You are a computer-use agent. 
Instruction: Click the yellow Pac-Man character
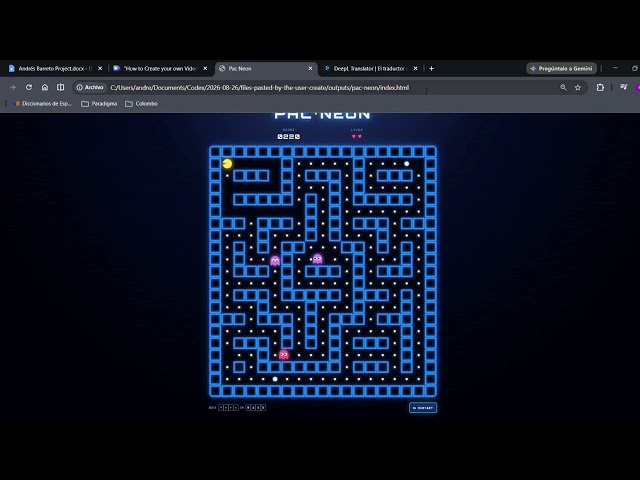[227, 164]
